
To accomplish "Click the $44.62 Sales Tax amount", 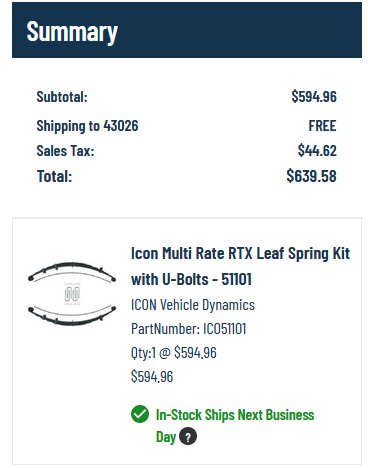I will pos(317,150).
